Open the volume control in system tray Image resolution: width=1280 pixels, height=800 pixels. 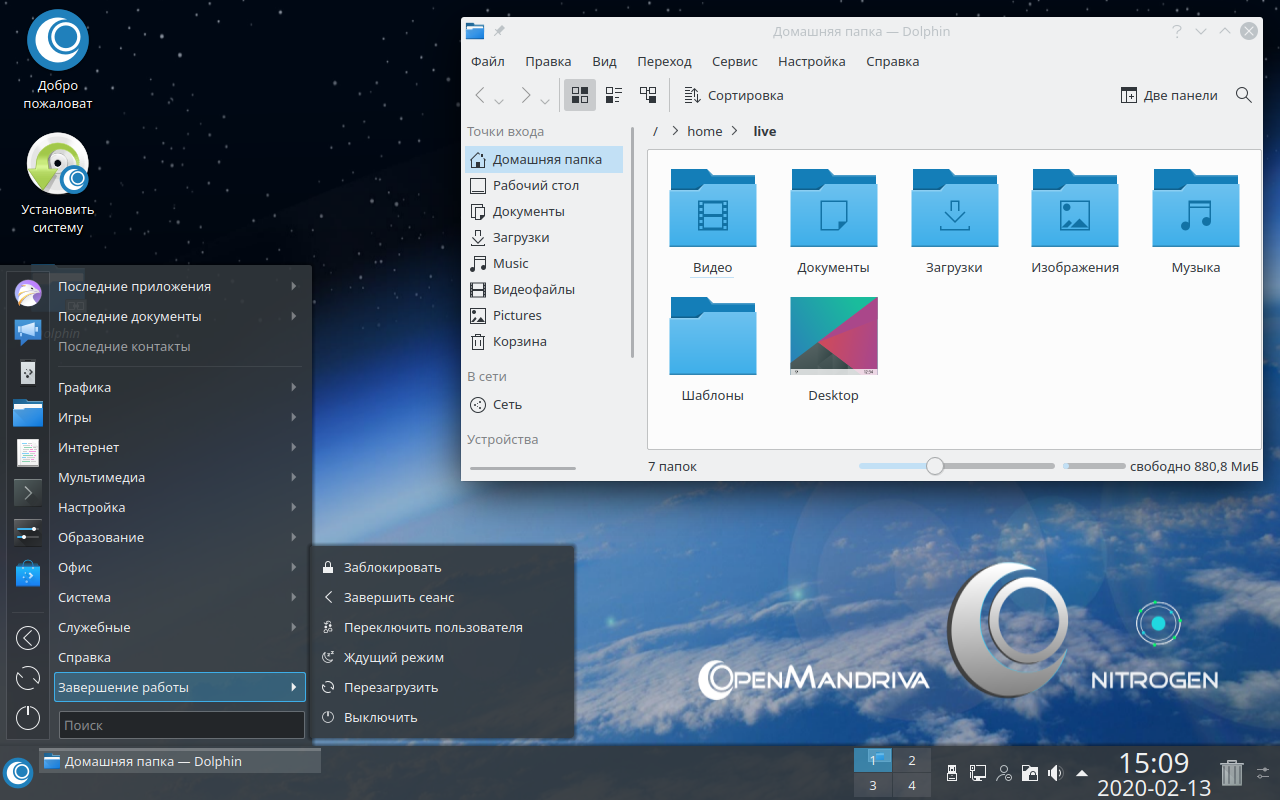[x=1054, y=773]
